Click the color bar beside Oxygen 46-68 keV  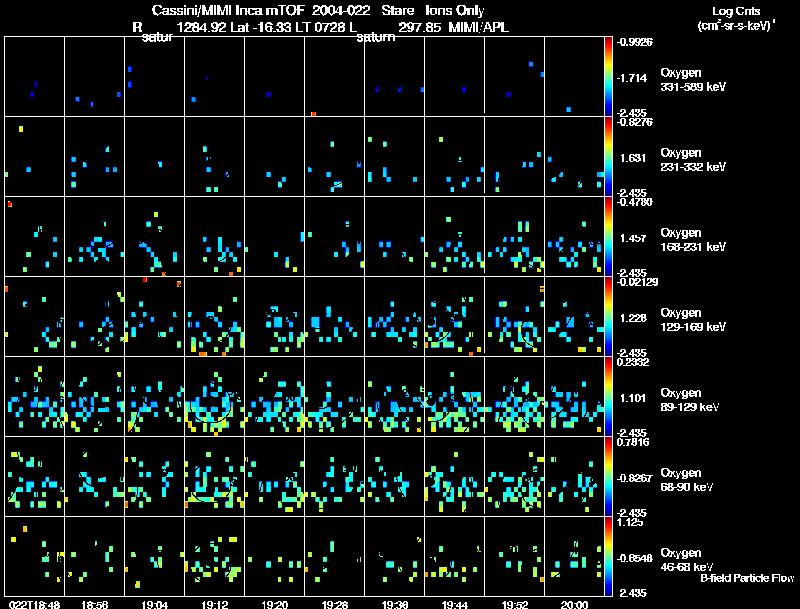tap(609, 557)
